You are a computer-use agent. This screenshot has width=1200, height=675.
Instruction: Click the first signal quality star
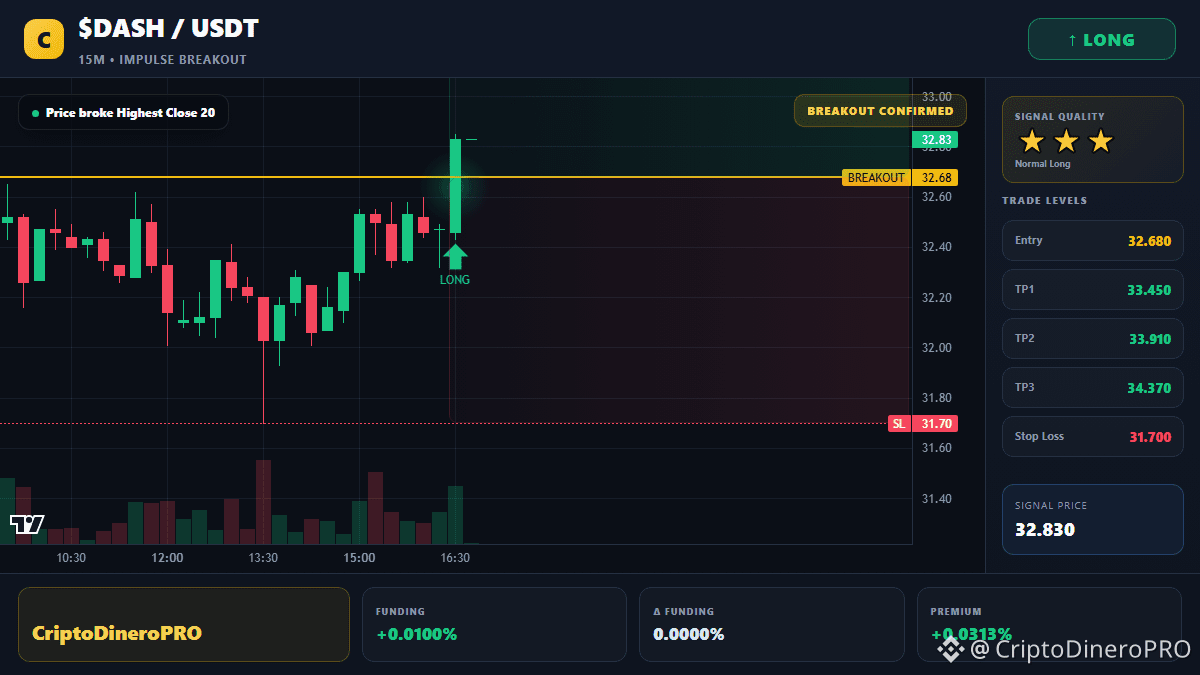pos(1032,141)
